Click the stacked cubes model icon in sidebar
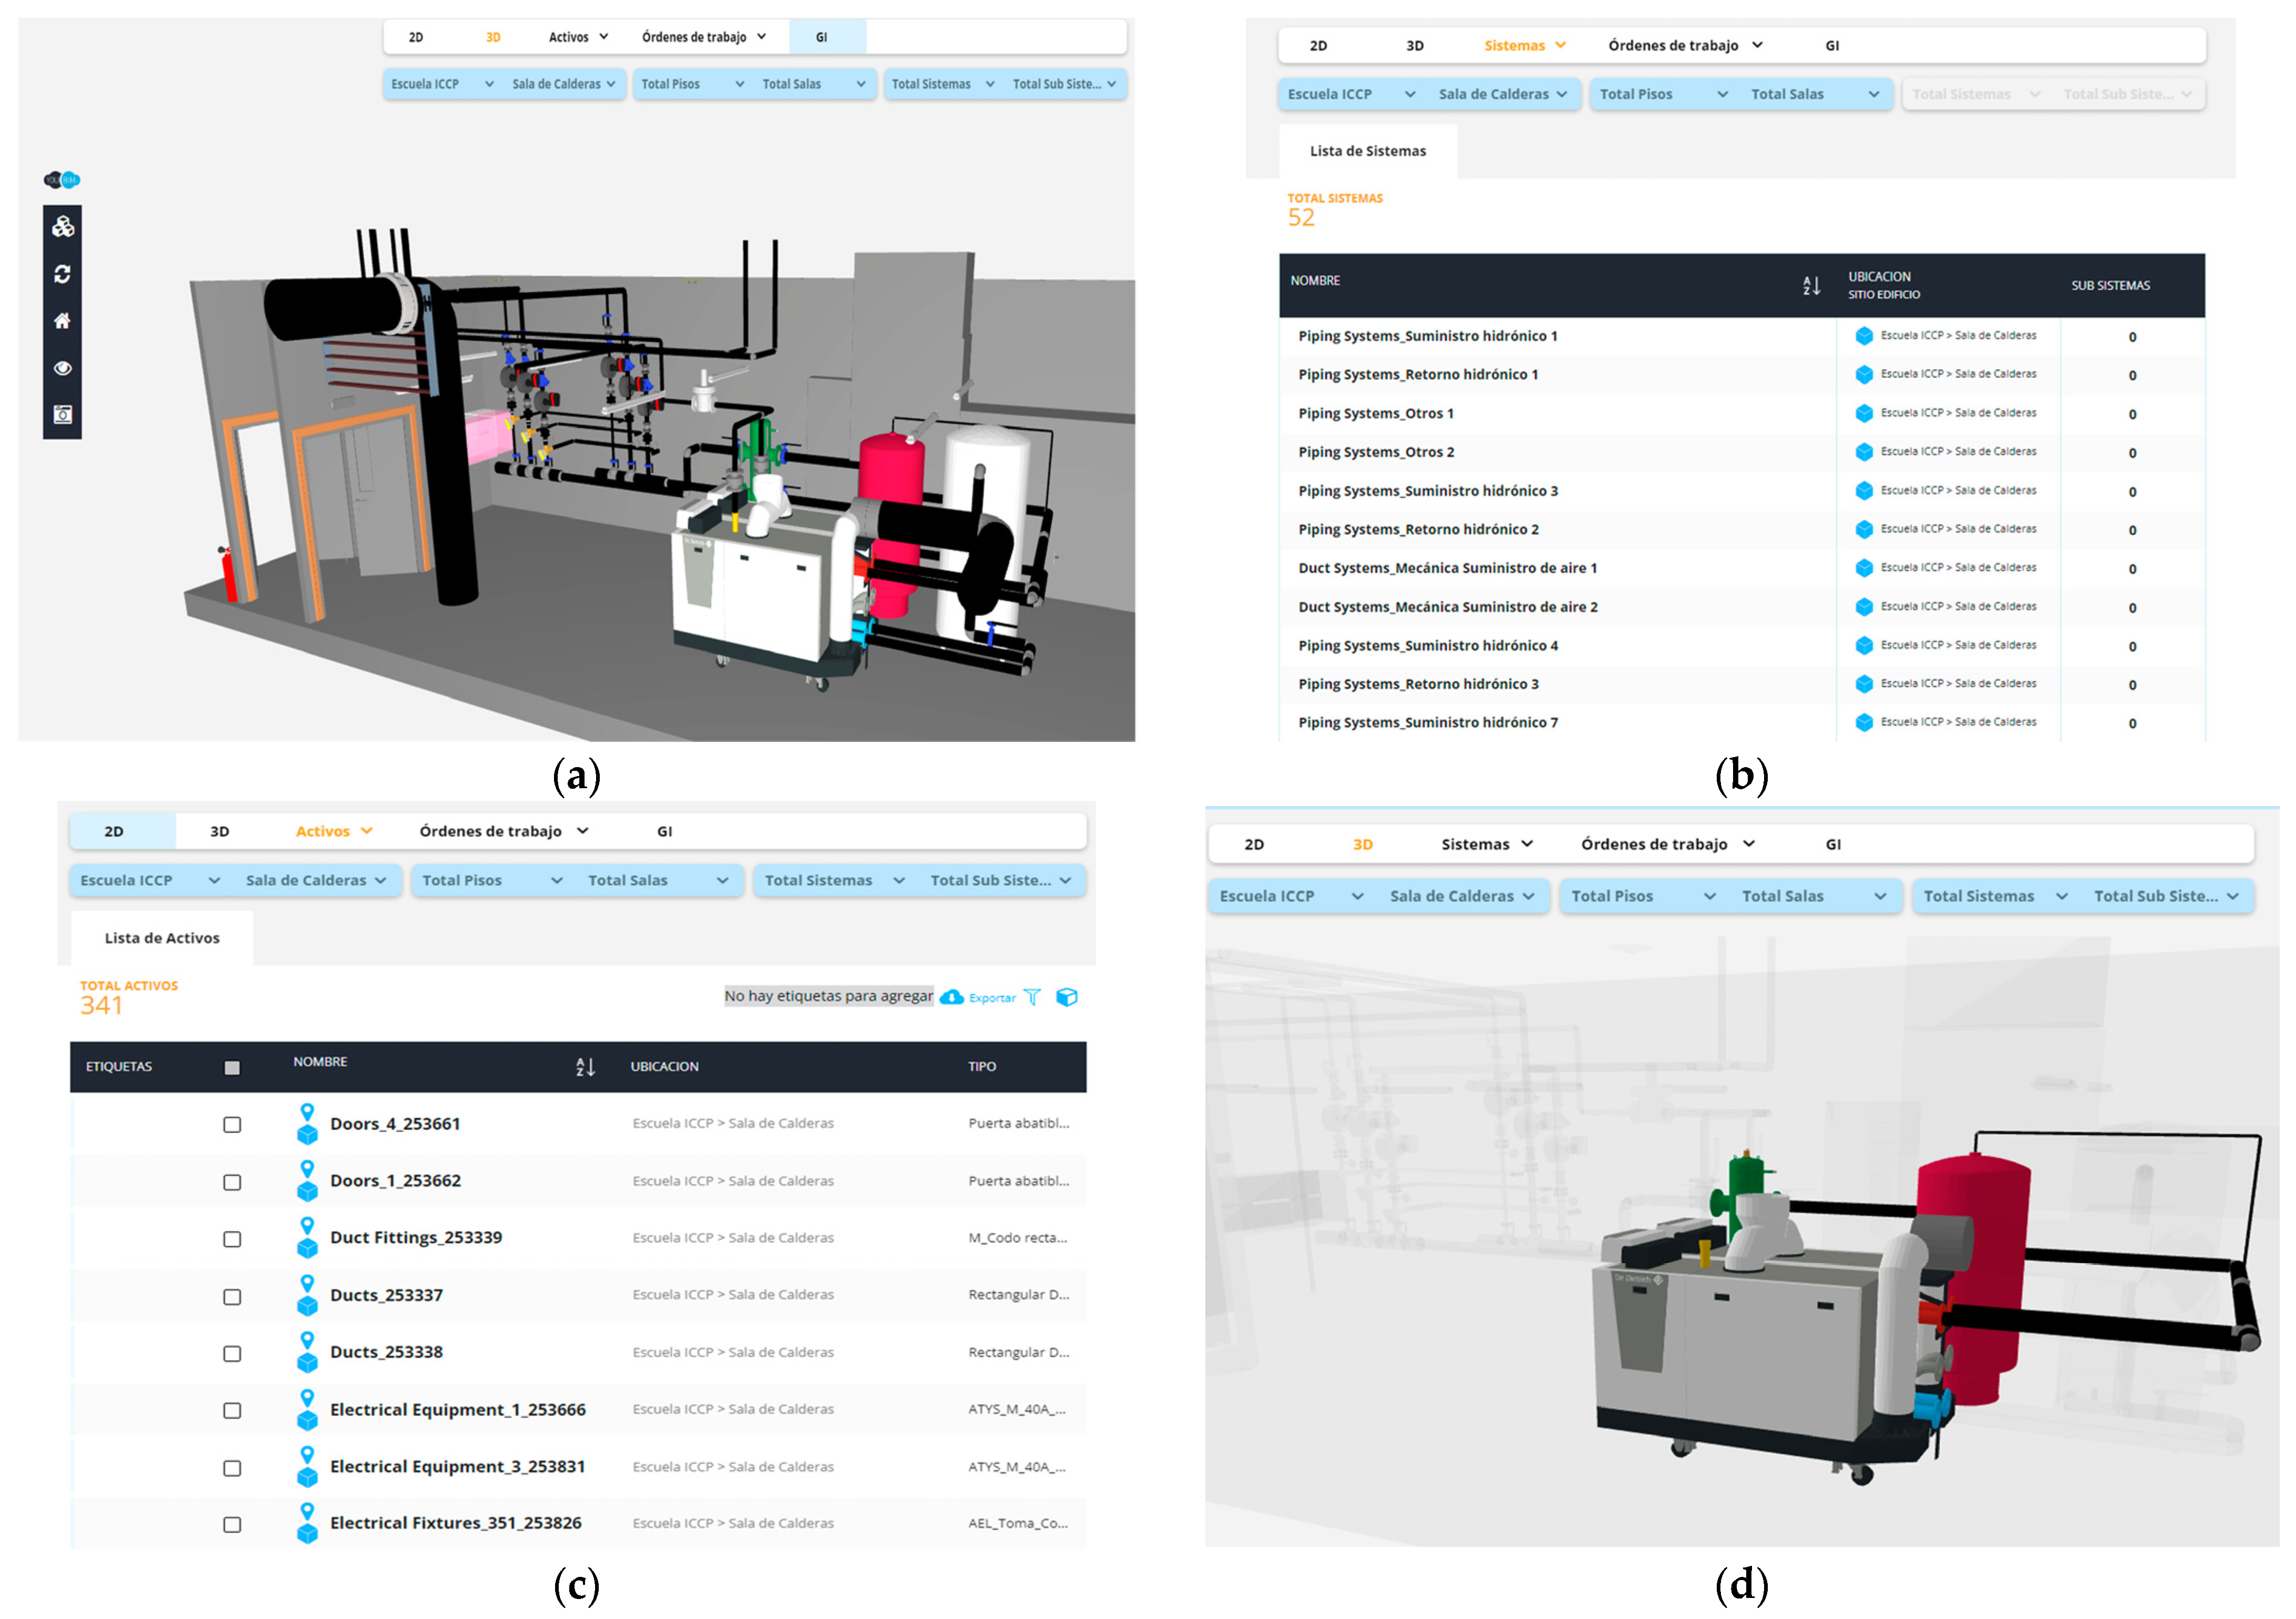2296x1619 pixels. pos(63,227)
